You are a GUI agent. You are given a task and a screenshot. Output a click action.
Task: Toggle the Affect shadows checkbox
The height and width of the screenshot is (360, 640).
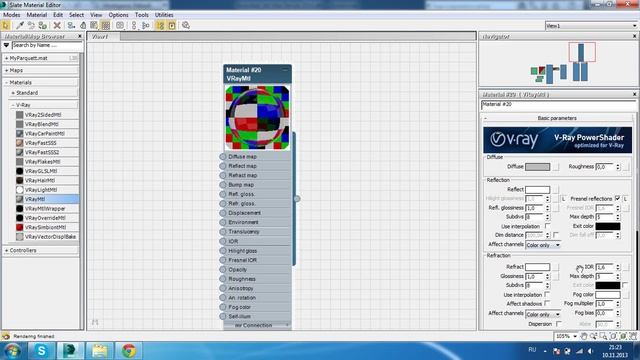[547, 303]
